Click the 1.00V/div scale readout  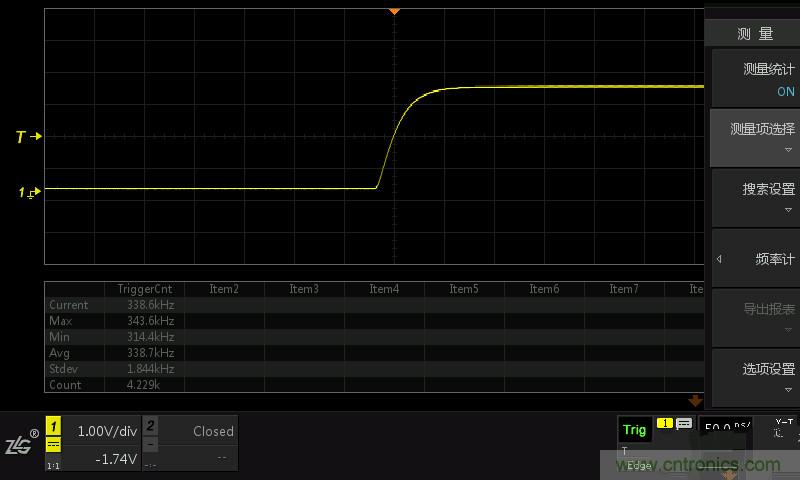click(x=105, y=431)
